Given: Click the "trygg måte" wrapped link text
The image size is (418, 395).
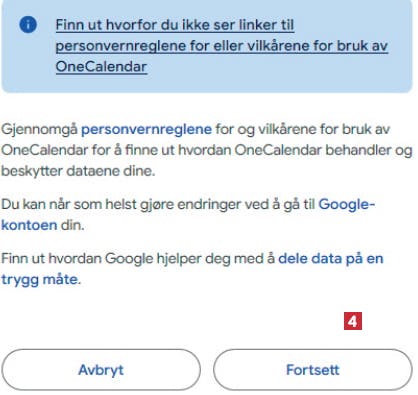Looking at the screenshot, I should (40, 279).
